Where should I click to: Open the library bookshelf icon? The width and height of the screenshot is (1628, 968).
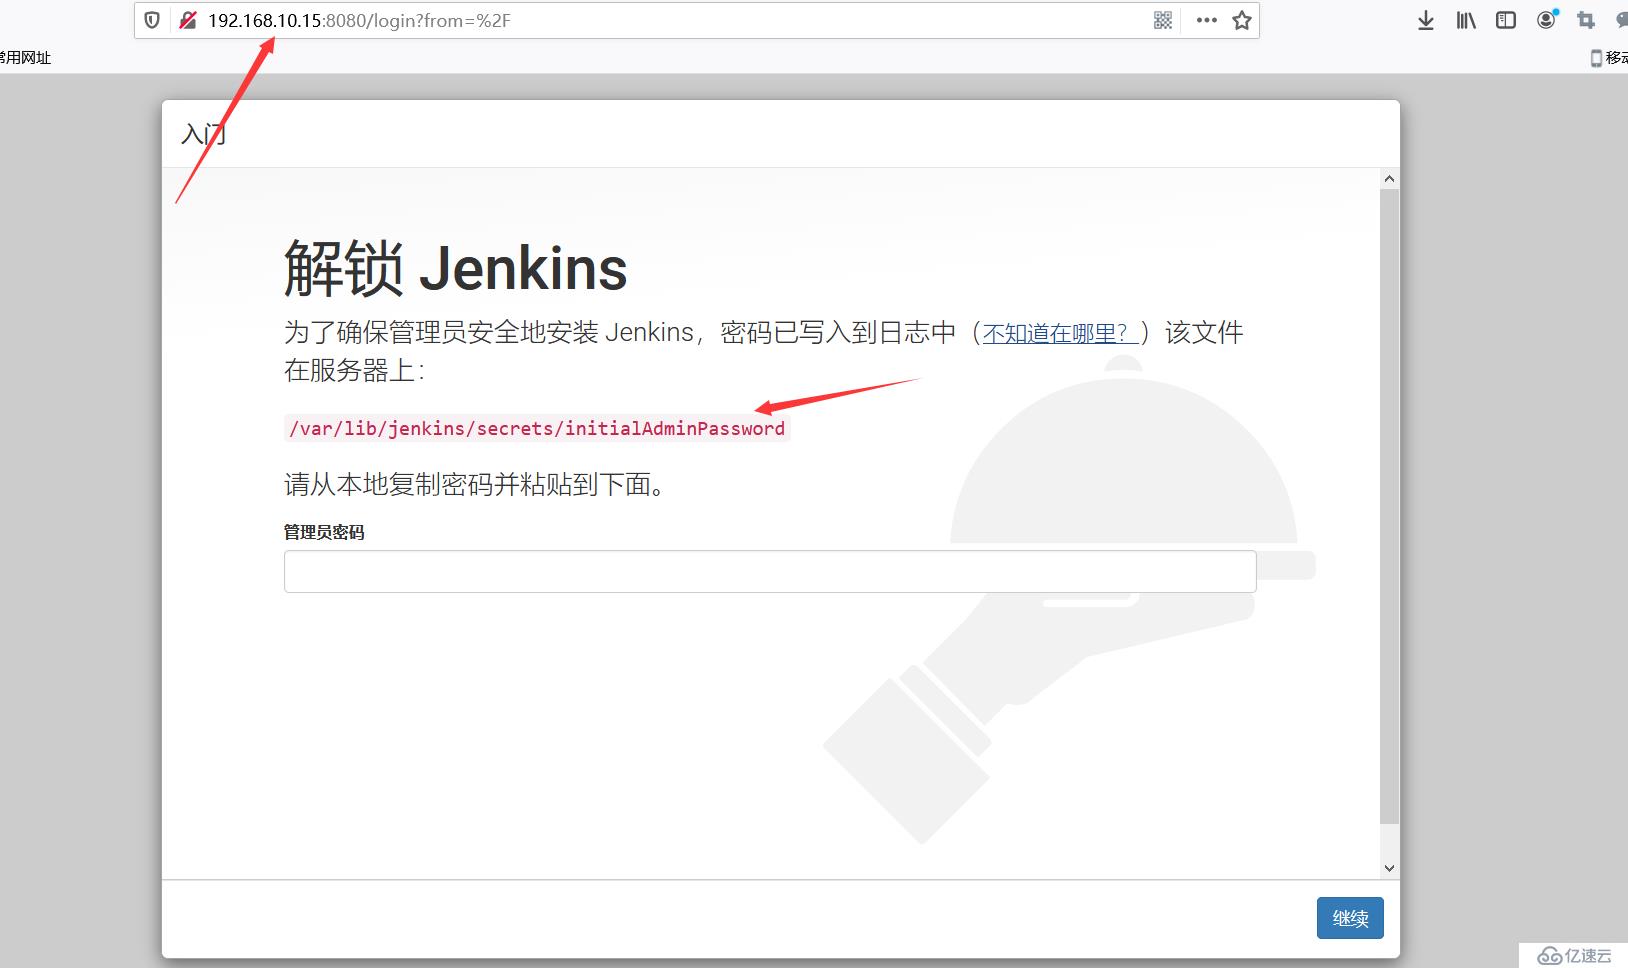coord(1466,20)
